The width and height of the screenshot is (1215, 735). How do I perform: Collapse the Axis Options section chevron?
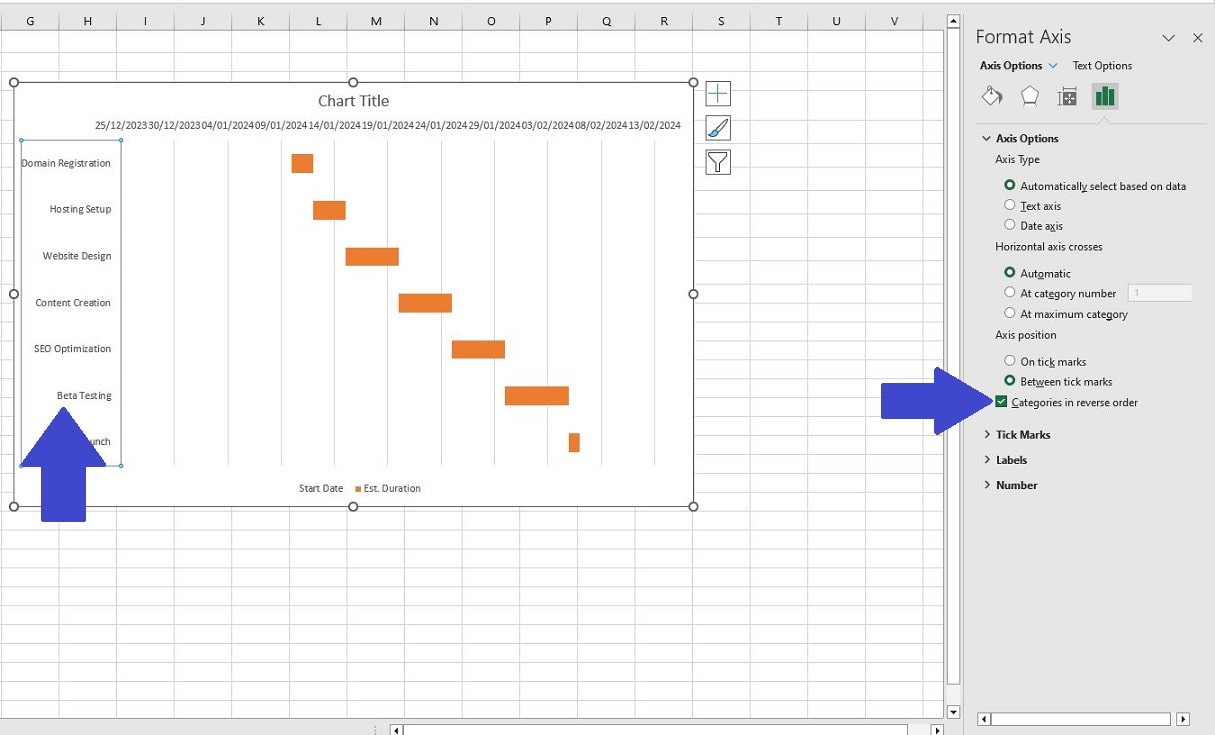pos(988,138)
